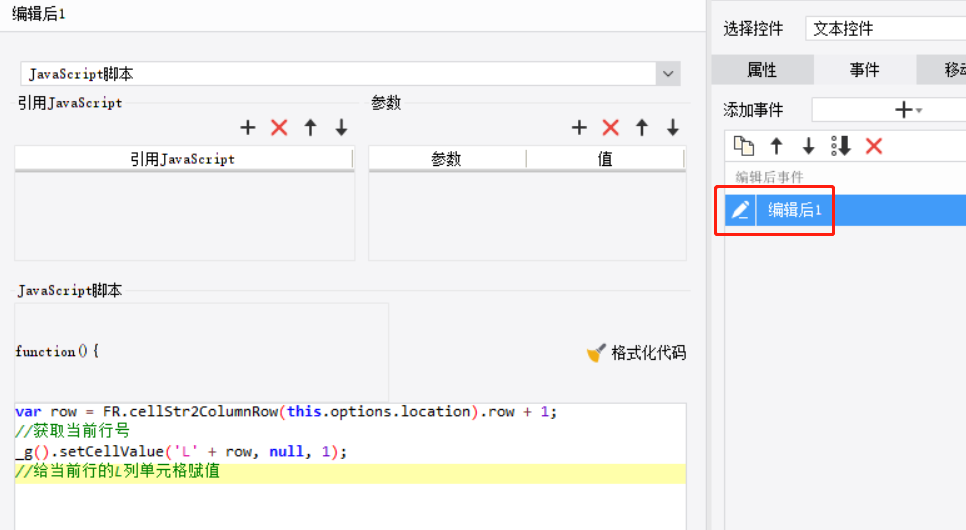Viewport: 966px width, 530px height.
Task: Move selected event down in event list
Action: 808,146
